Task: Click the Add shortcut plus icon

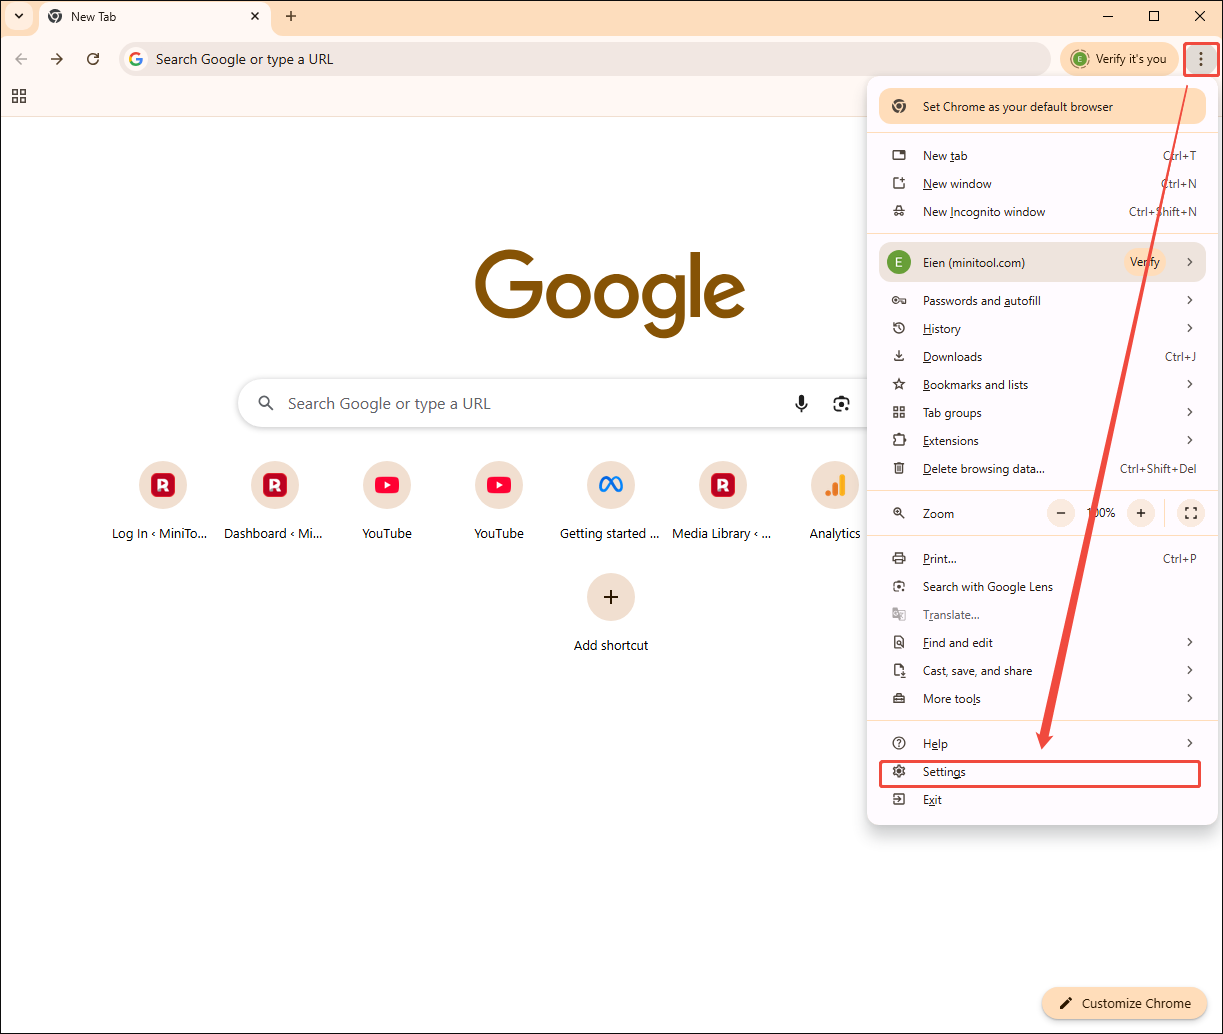Action: 610,597
